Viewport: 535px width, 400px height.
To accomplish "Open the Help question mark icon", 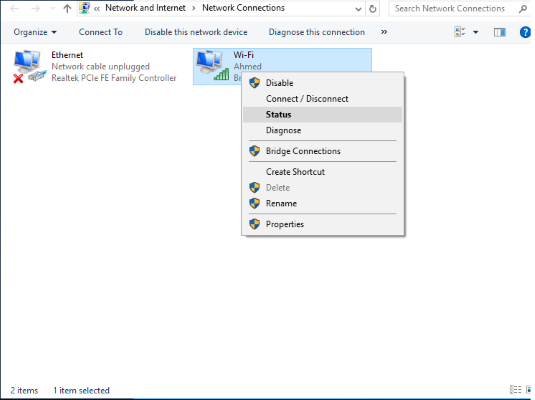I will (525, 32).
